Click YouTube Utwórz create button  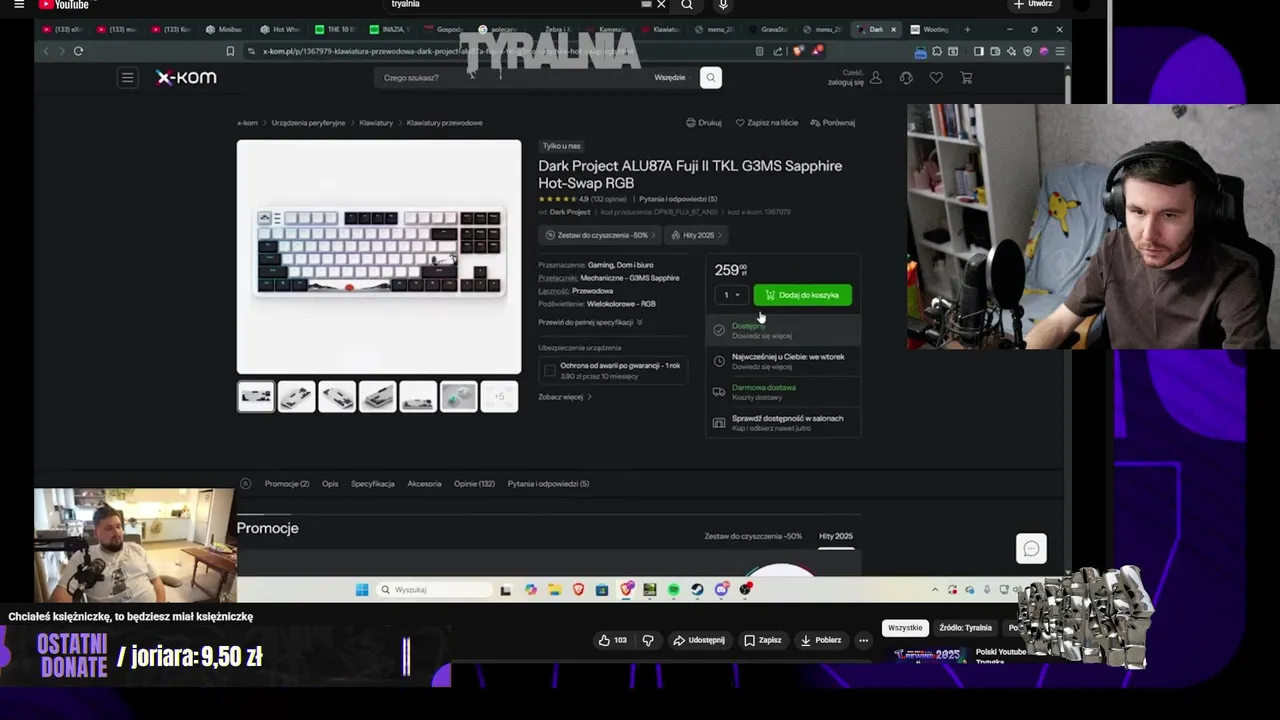(x=1034, y=4)
